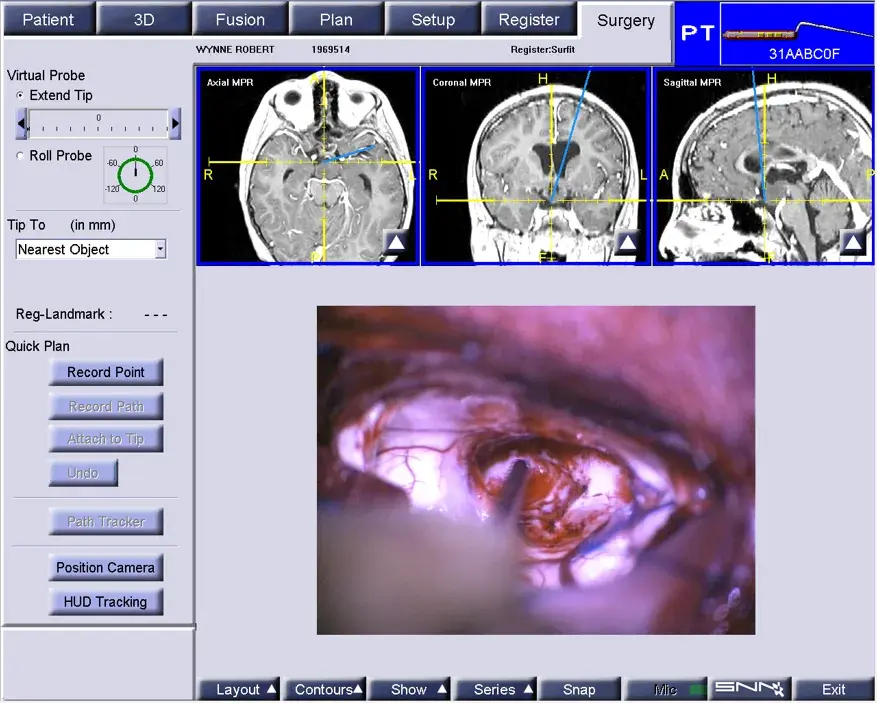Viewport: 877px width, 703px height.
Task: Click the Extend Tip slider track
Action: click(98, 124)
